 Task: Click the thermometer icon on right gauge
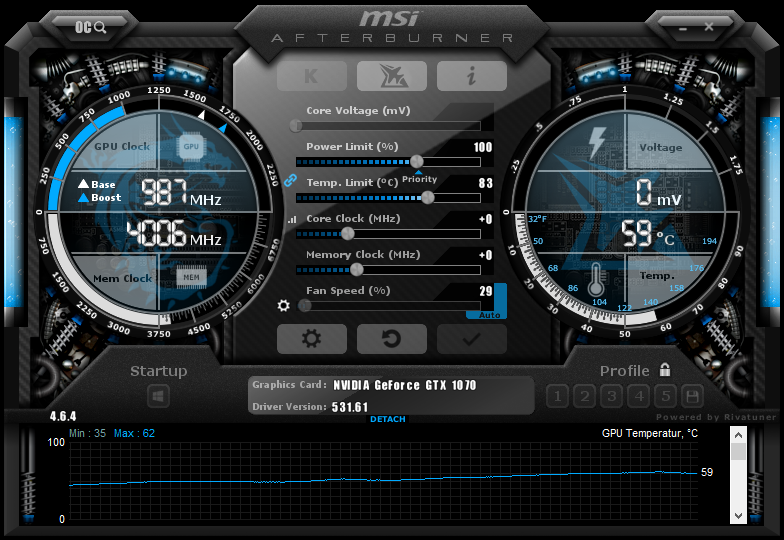(595, 280)
